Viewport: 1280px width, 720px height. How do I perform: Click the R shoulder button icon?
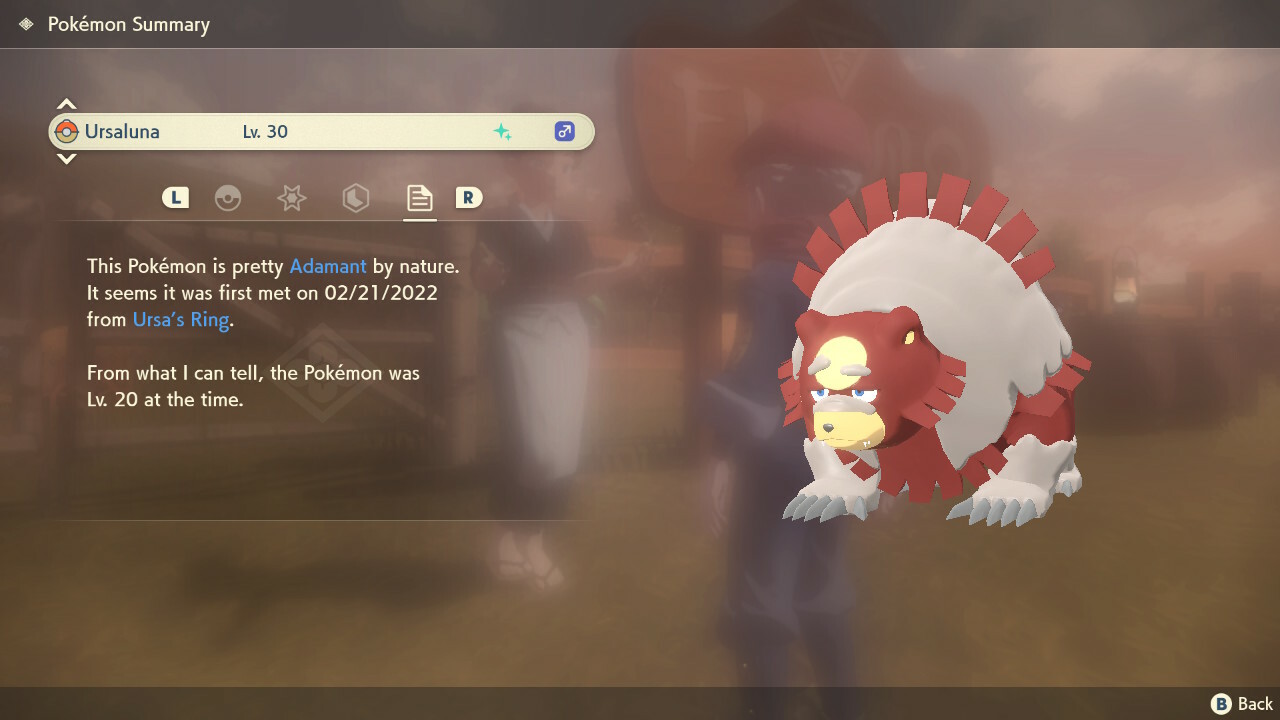pos(468,198)
